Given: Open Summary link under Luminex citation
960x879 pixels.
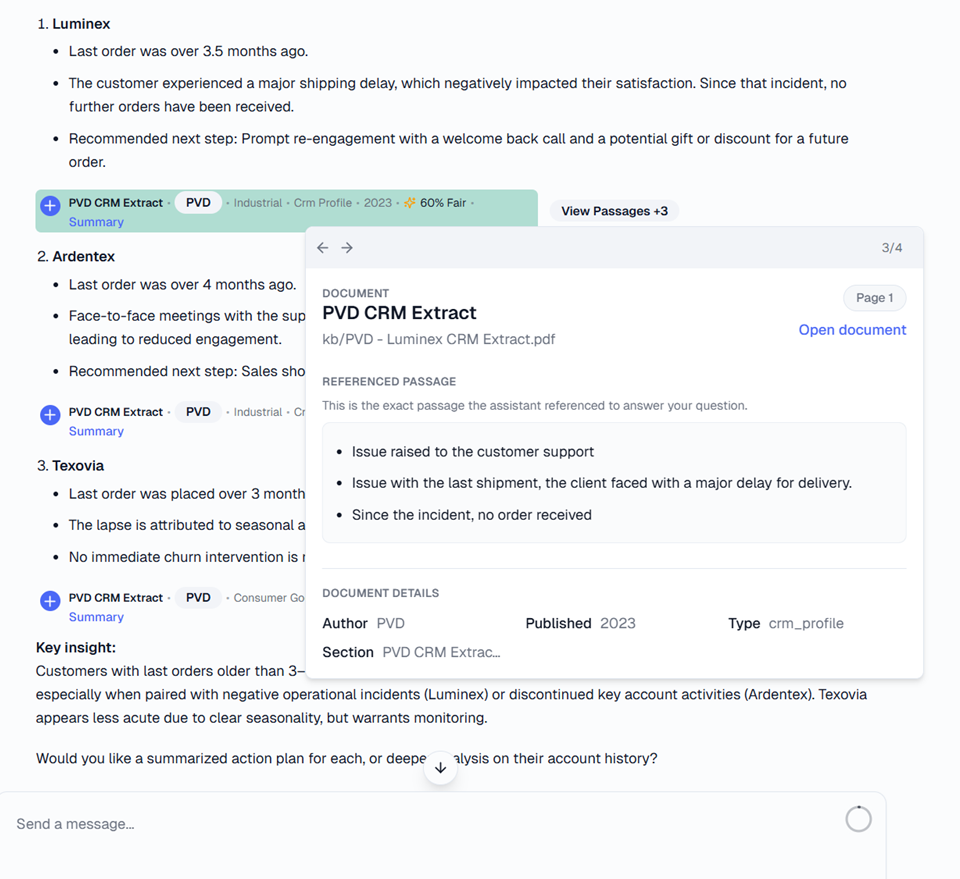Looking at the screenshot, I should click(x=96, y=222).
